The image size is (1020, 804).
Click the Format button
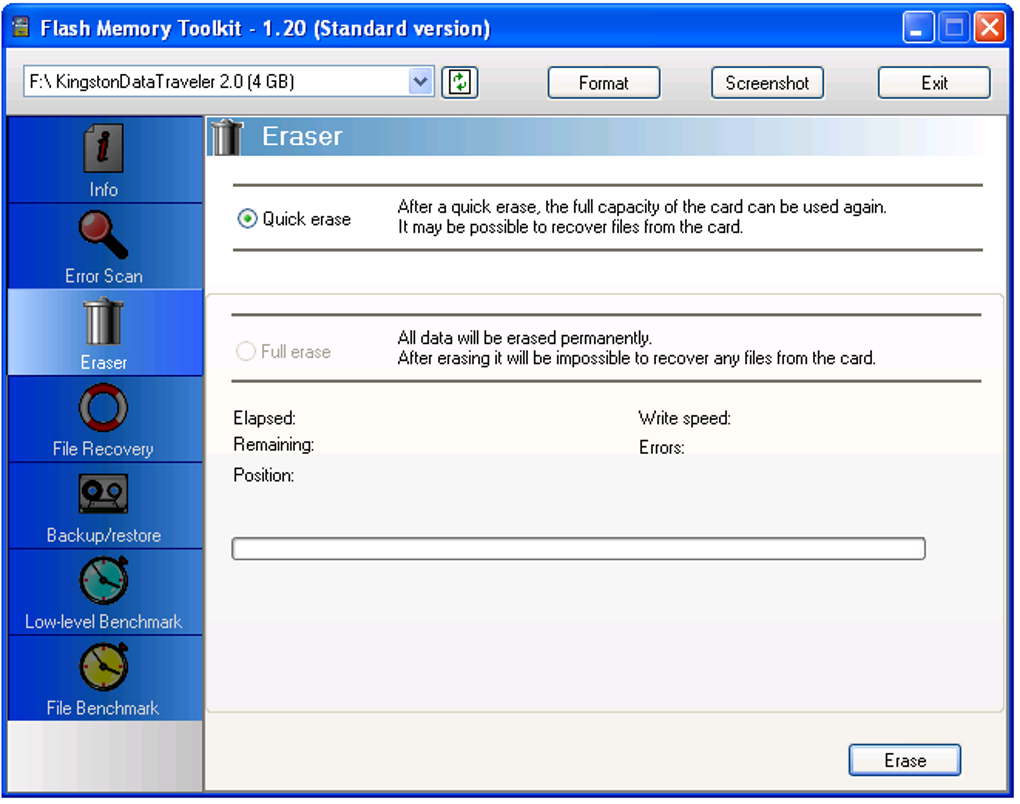click(604, 83)
